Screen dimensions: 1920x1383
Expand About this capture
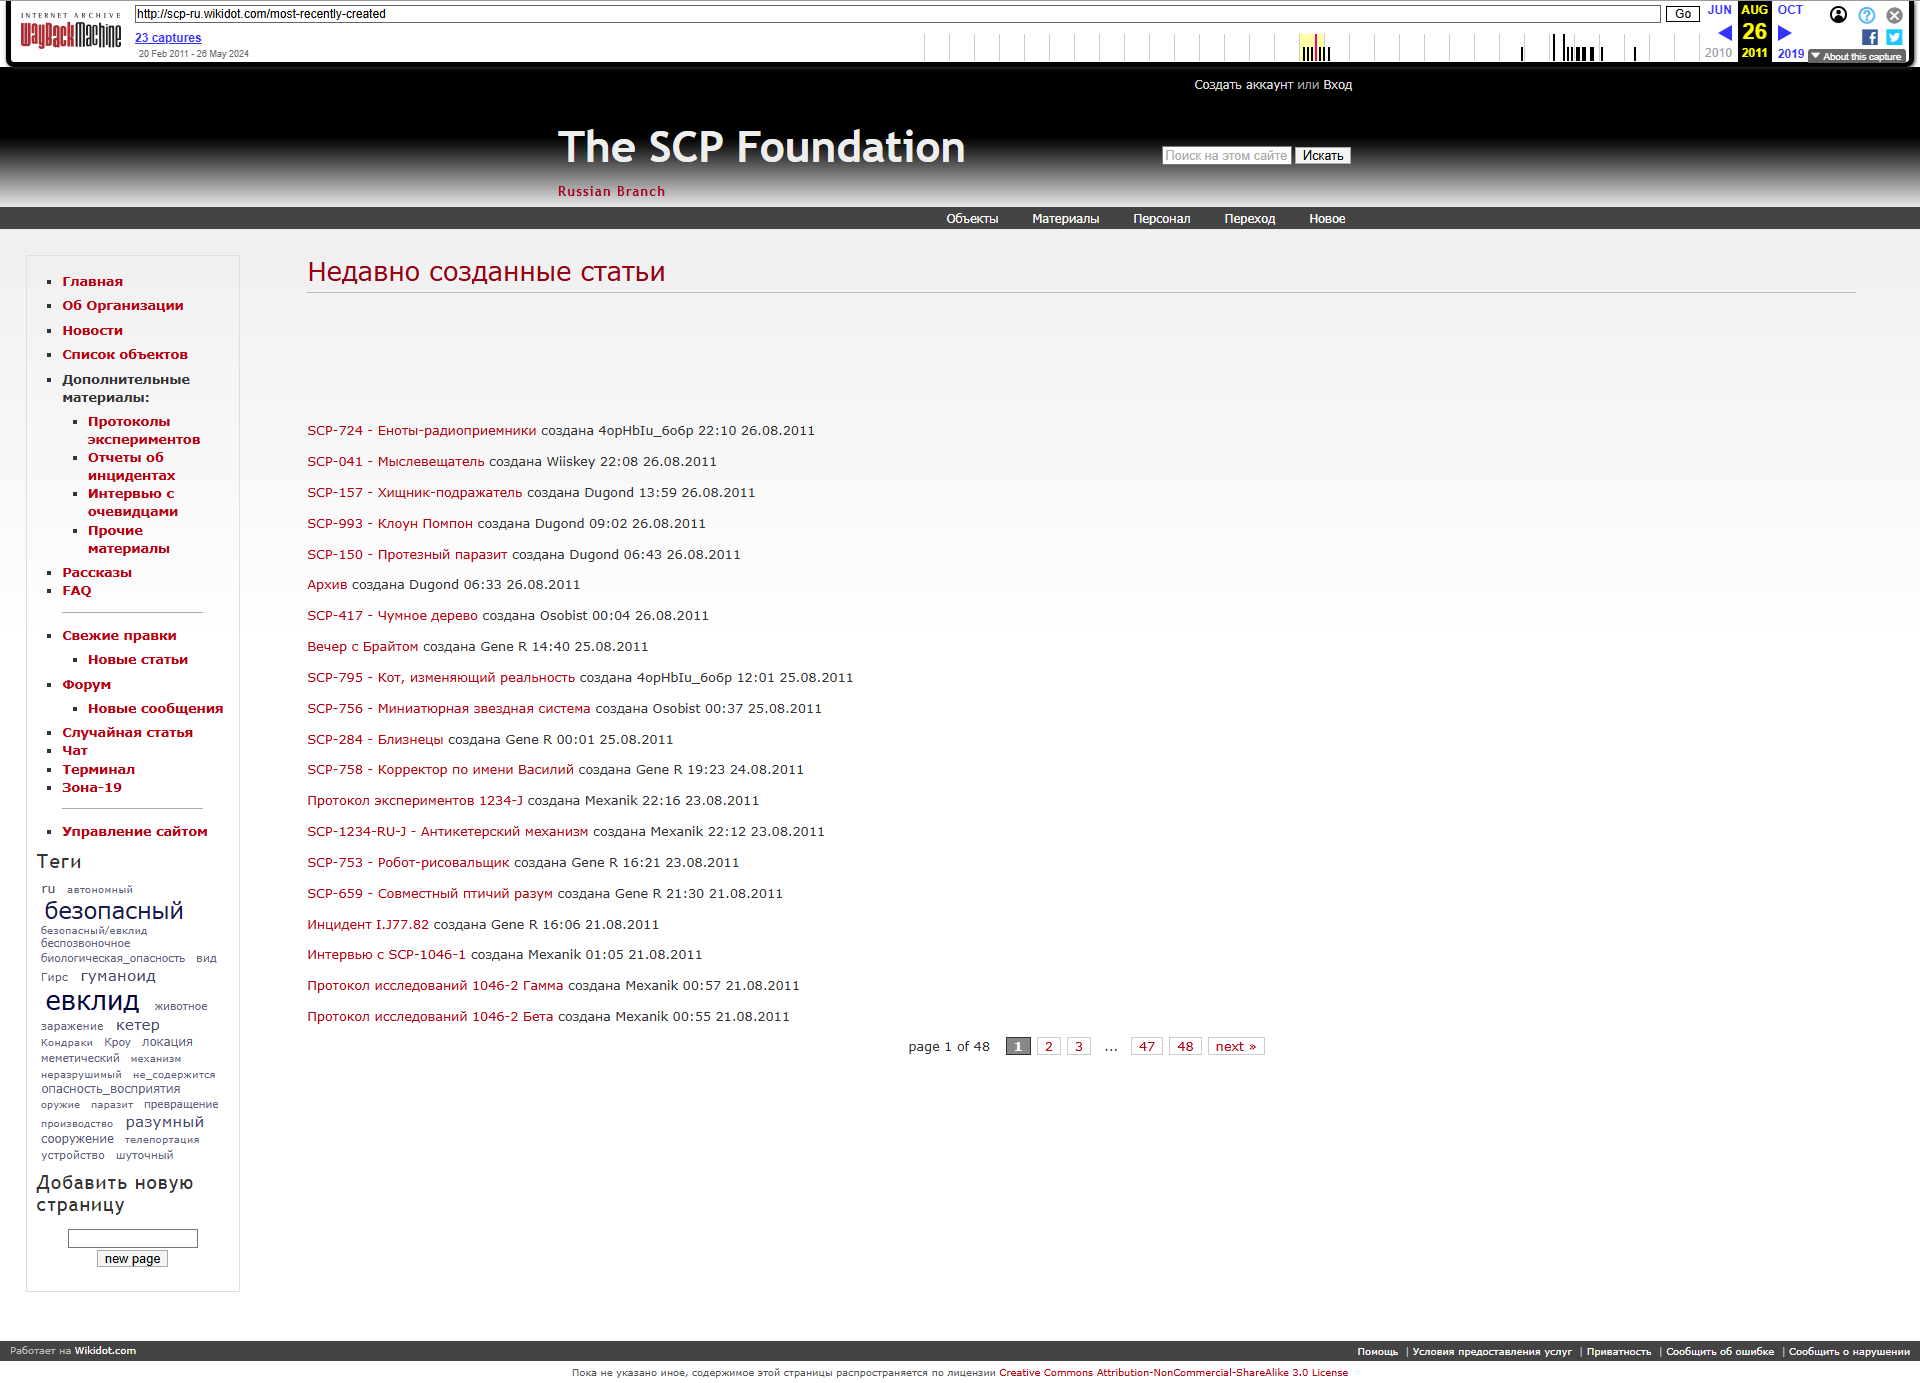tap(1857, 57)
